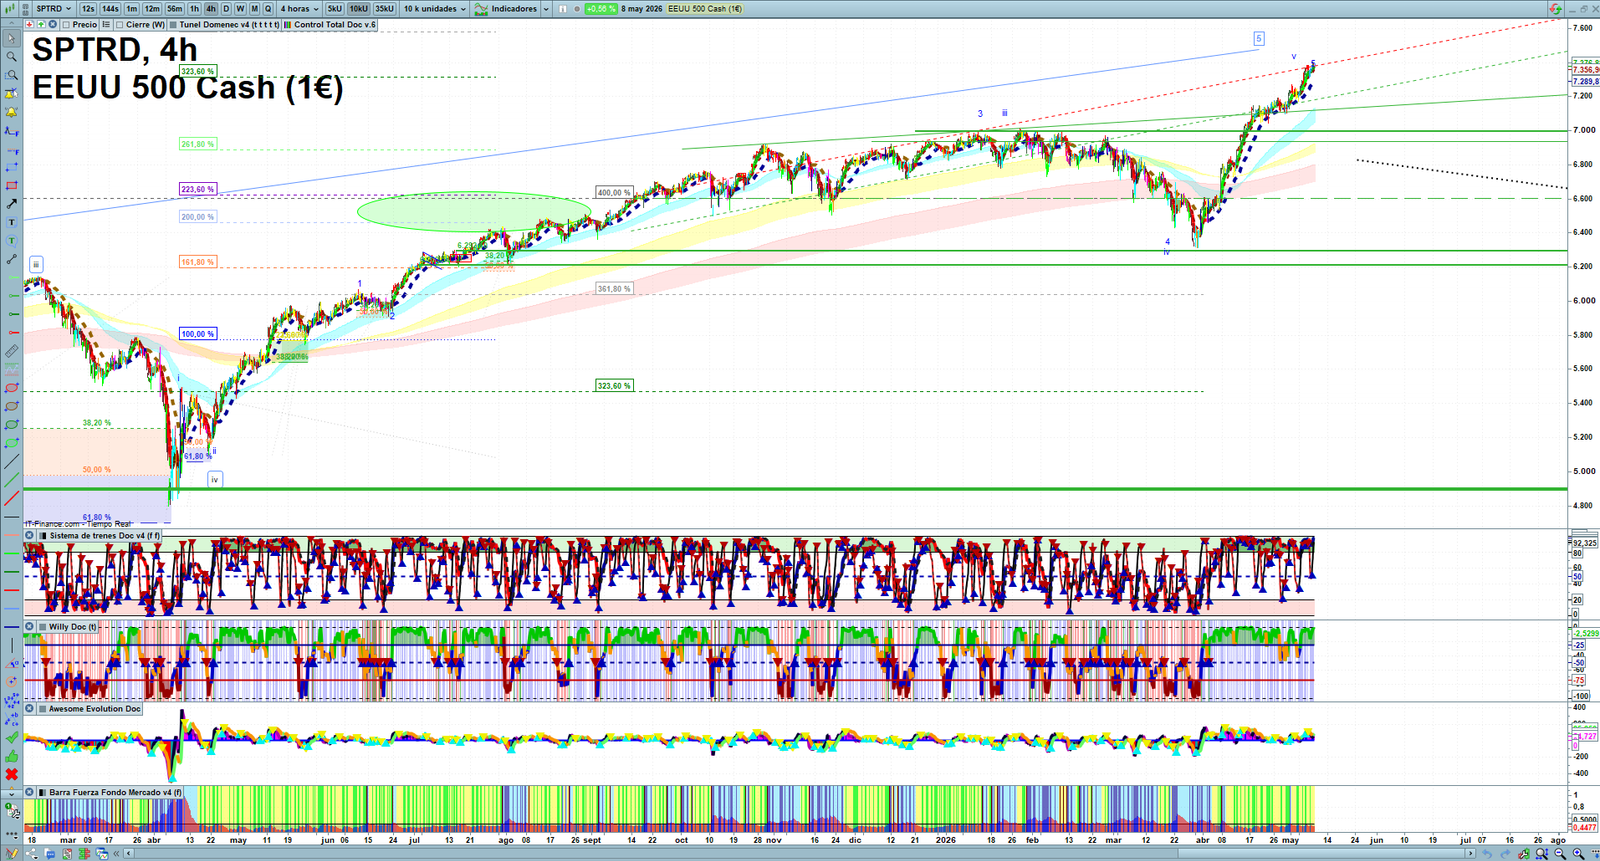Image resolution: width=1600 pixels, height=861 pixels.
Task: Open the 4 horas timeframe dropdown
Action: pyautogui.click(x=299, y=9)
